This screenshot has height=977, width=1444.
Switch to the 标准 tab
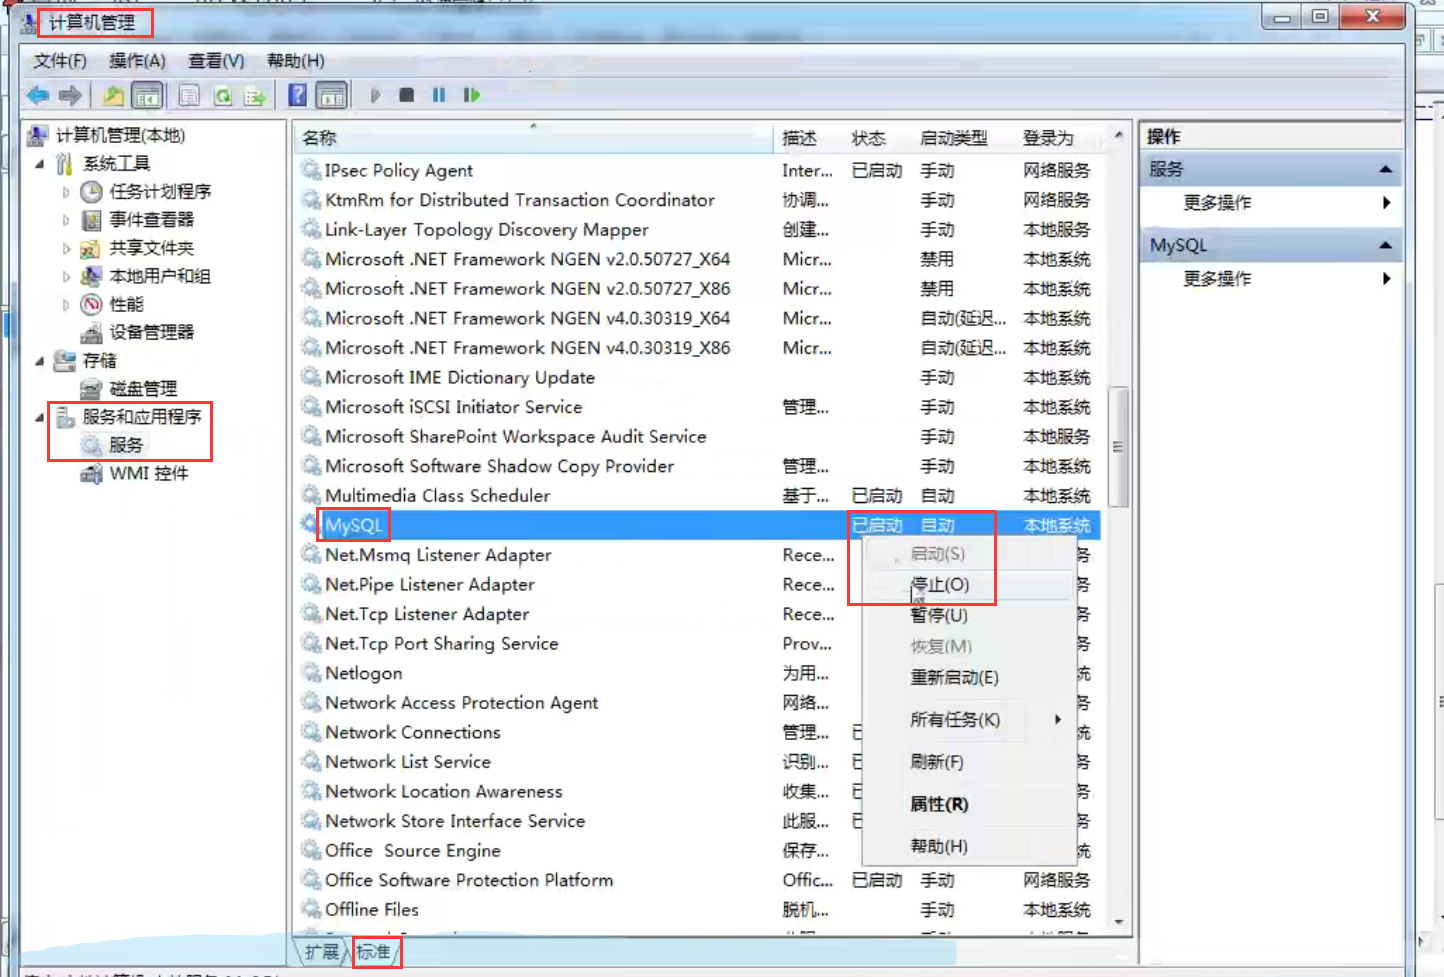coord(374,952)
